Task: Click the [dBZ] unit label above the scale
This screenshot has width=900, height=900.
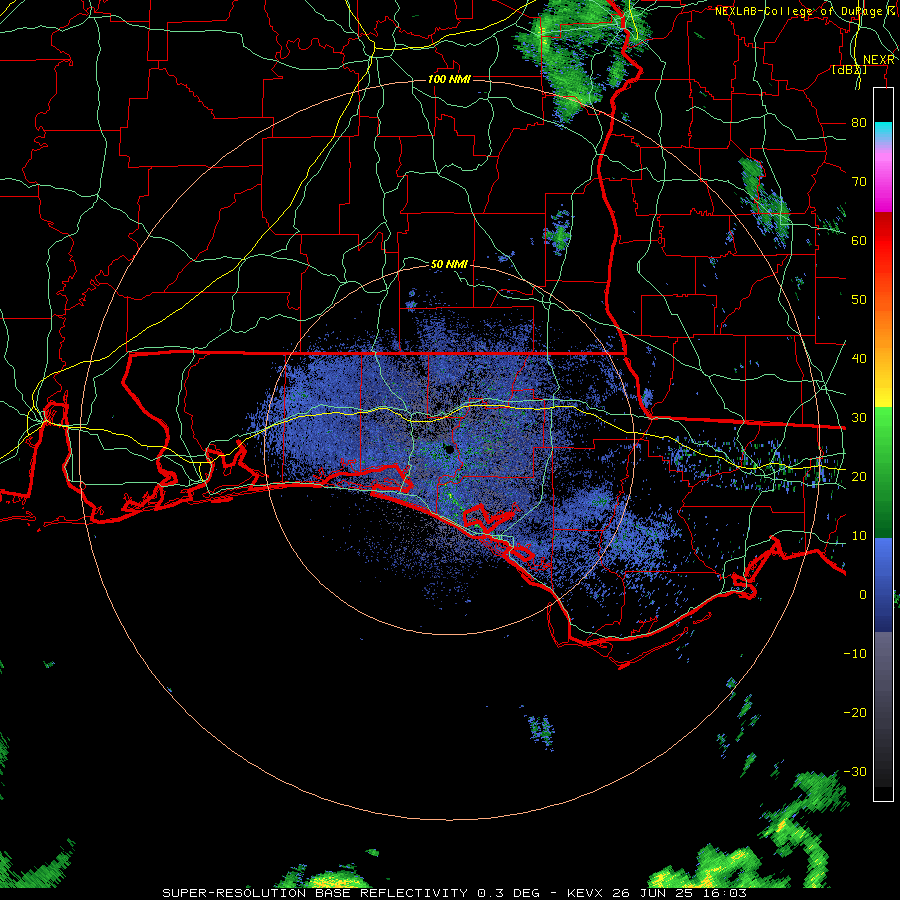Action: (849, 69)
